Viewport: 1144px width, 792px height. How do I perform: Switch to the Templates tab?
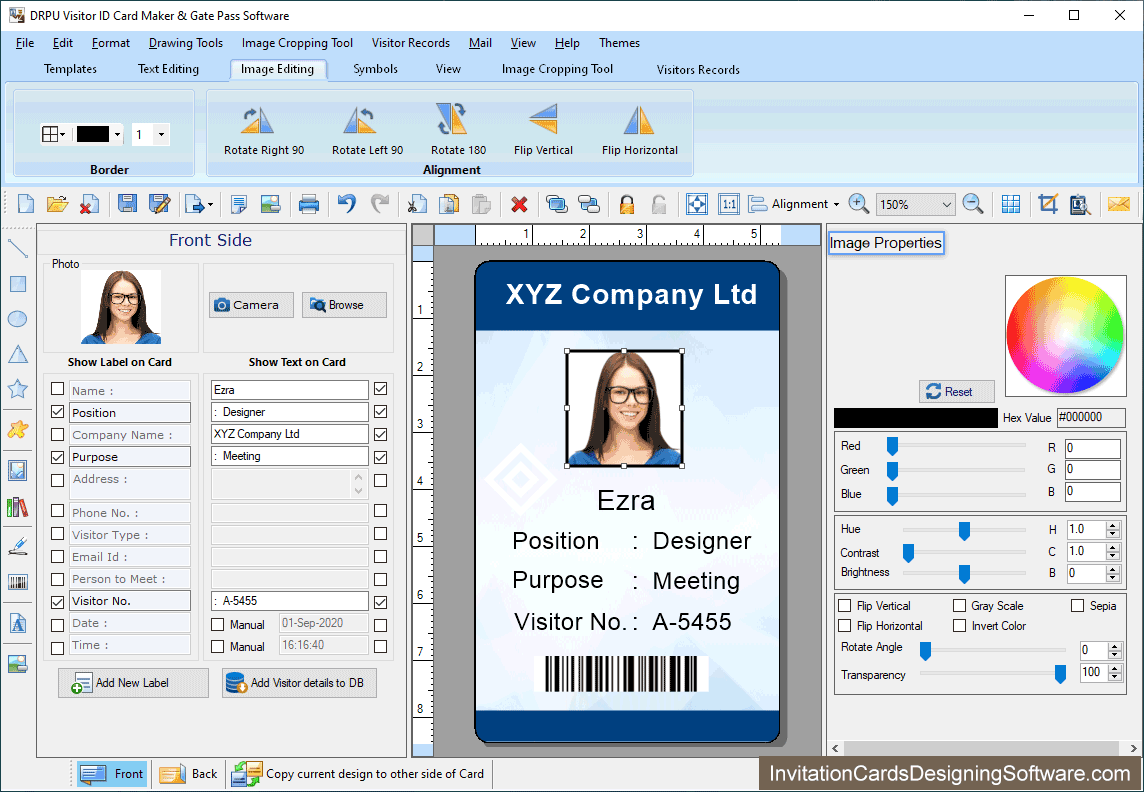[70, 69]
